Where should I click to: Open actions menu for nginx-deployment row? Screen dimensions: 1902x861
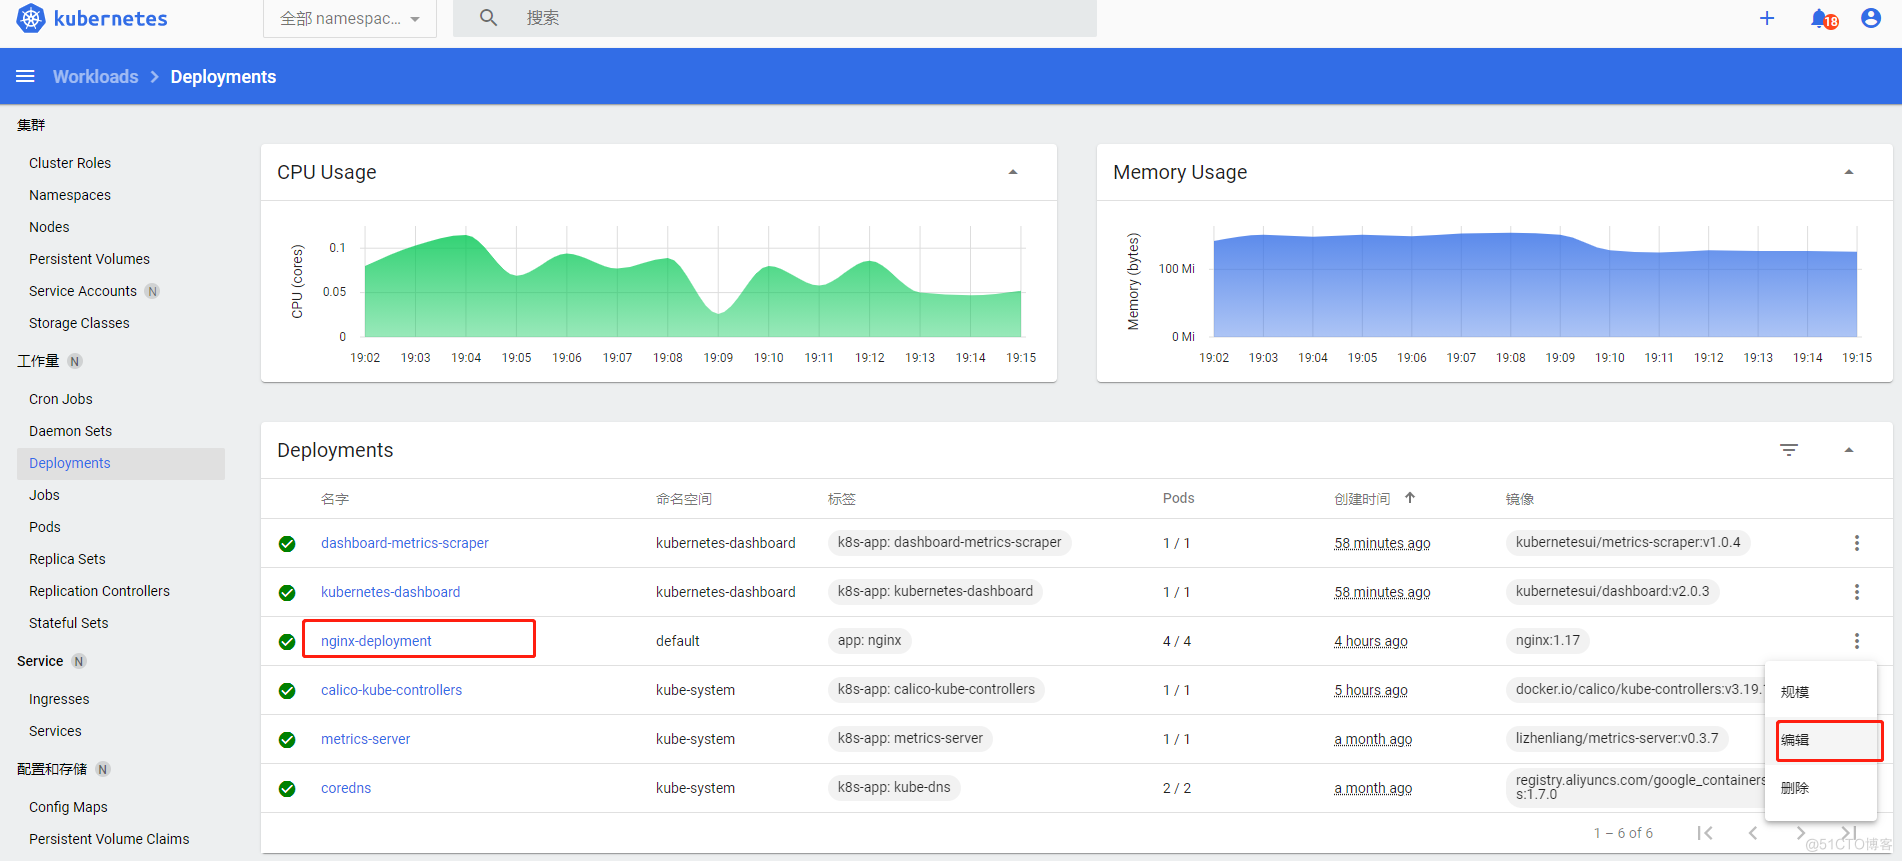[1857, 641]
